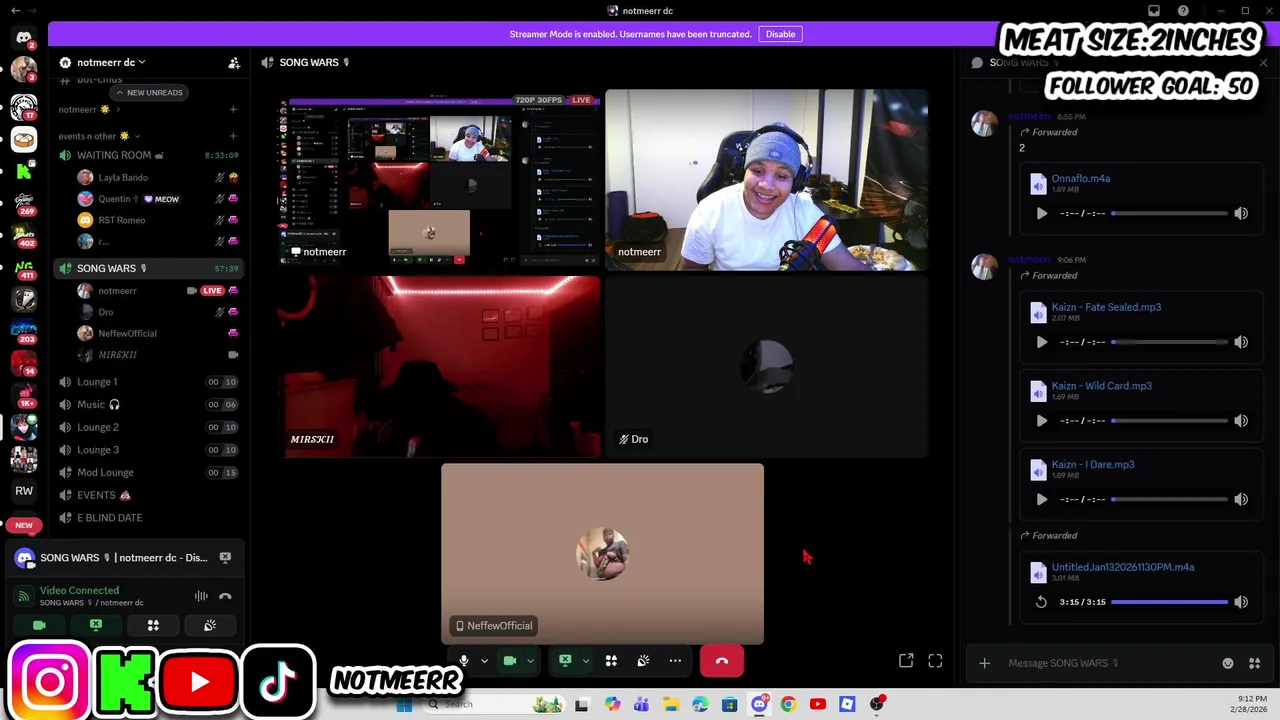
Task: Start an activity from call controls
Action: [611, 661]
